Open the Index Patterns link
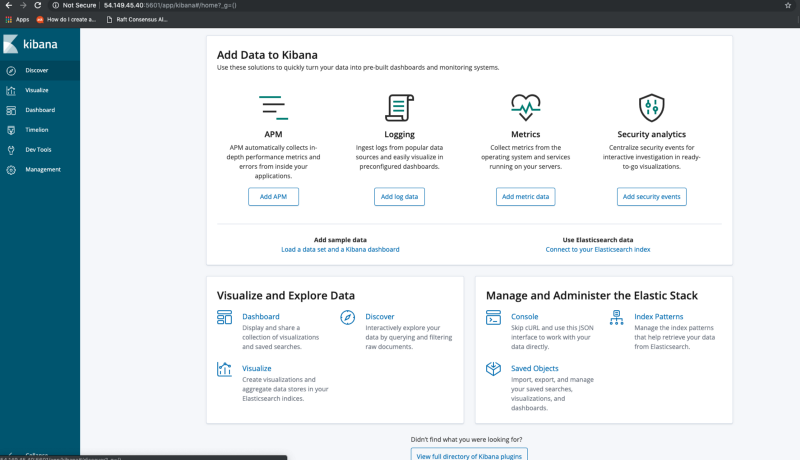This screenshot has height=460, width=800. 659,317
